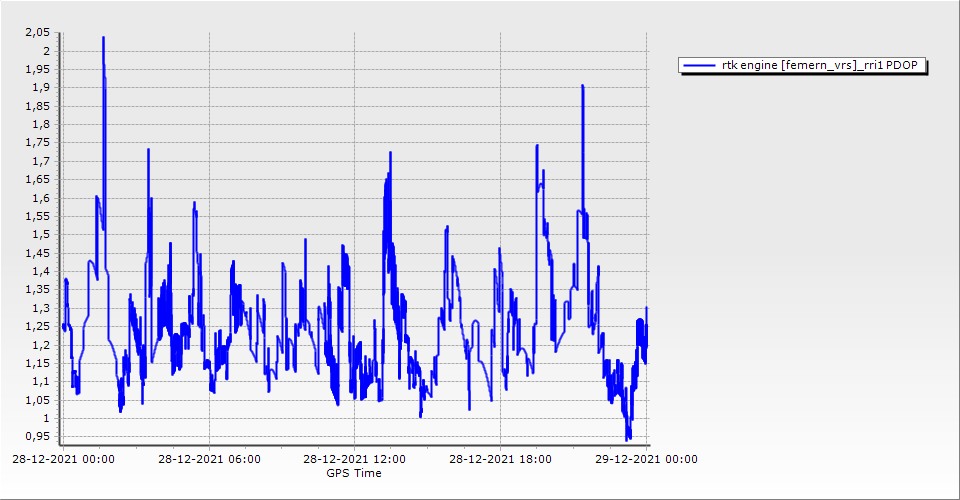The height and width of the screenshot is (500, 960).
Task: Click the highest PDOP peak above 2
Action: point(103,38)
